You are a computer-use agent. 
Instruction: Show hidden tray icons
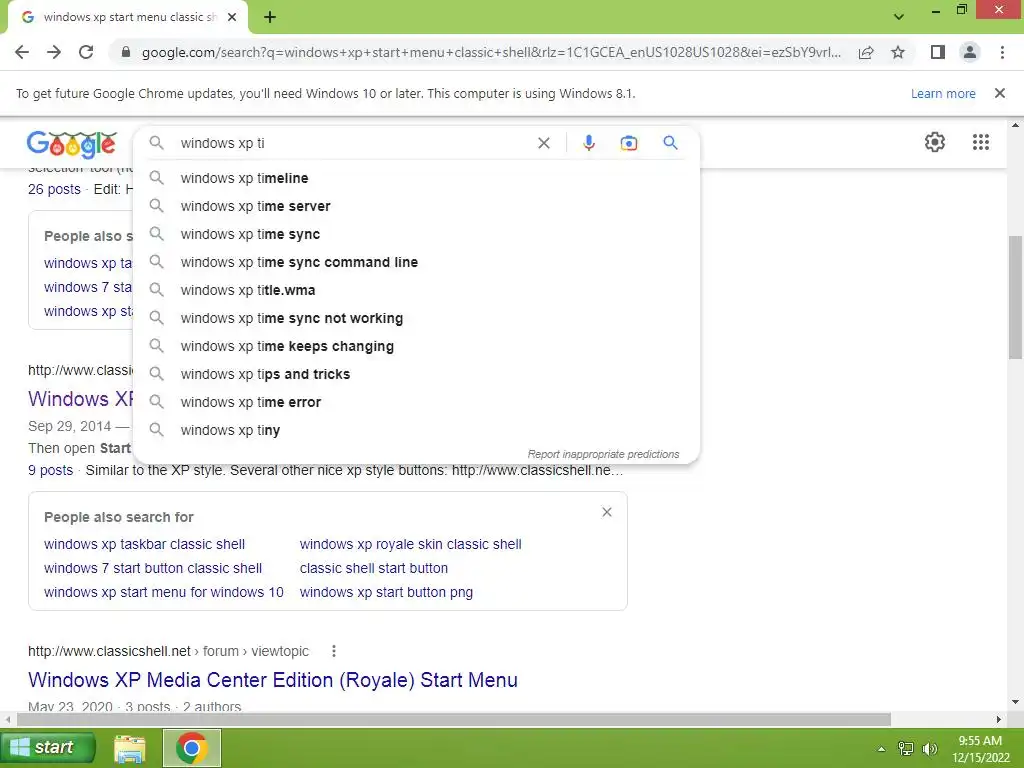click(x=882, y=749)
